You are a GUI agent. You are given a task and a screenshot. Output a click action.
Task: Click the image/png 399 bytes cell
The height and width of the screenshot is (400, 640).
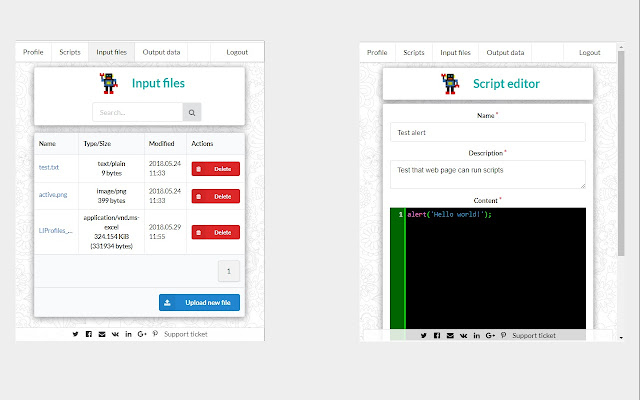[111, 196]
